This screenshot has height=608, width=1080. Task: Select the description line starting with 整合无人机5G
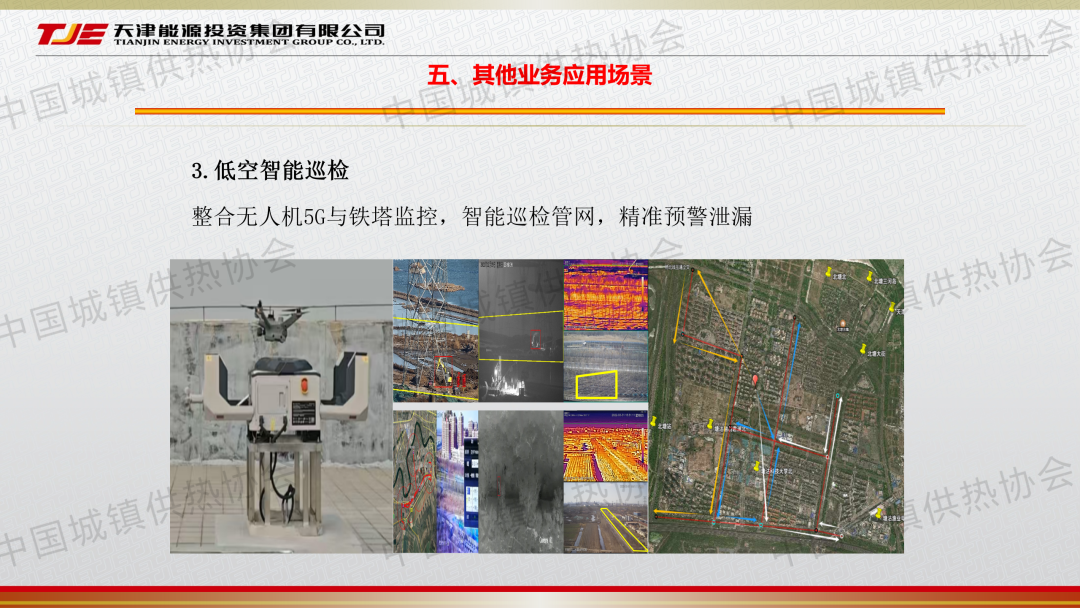(471, 216)
